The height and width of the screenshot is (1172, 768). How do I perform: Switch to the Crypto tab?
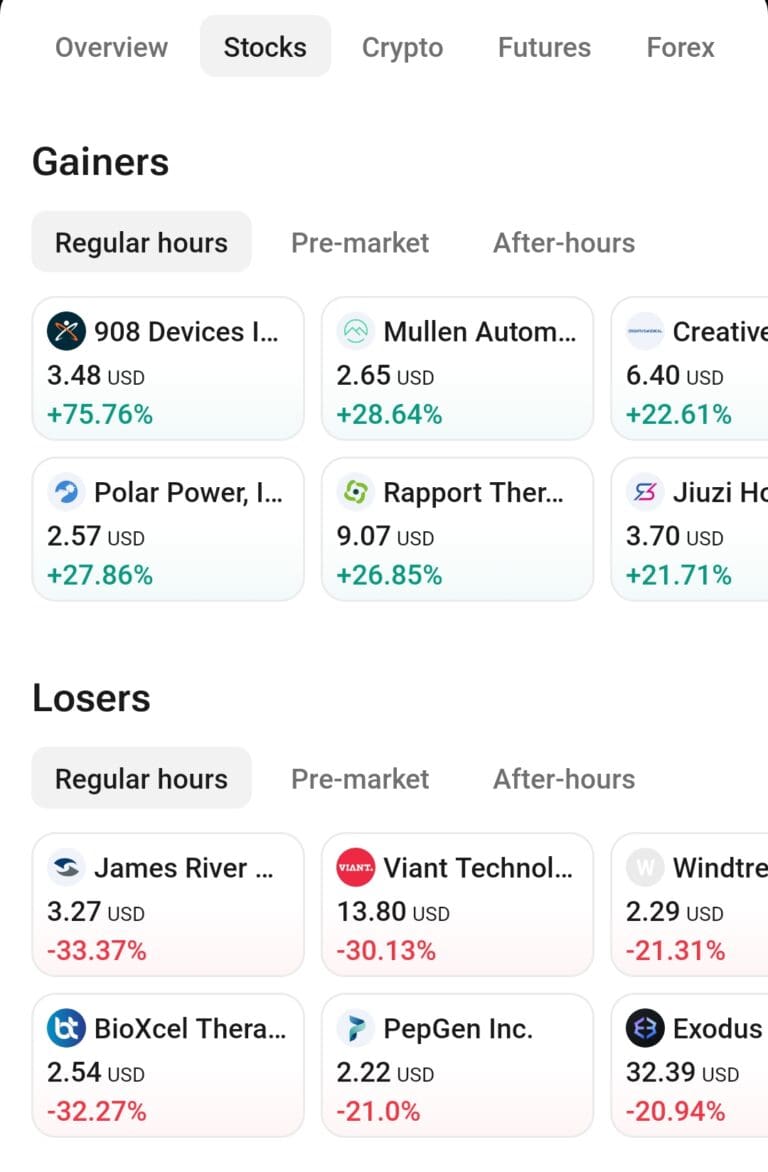pyautogui.click(x=402, y=46)
